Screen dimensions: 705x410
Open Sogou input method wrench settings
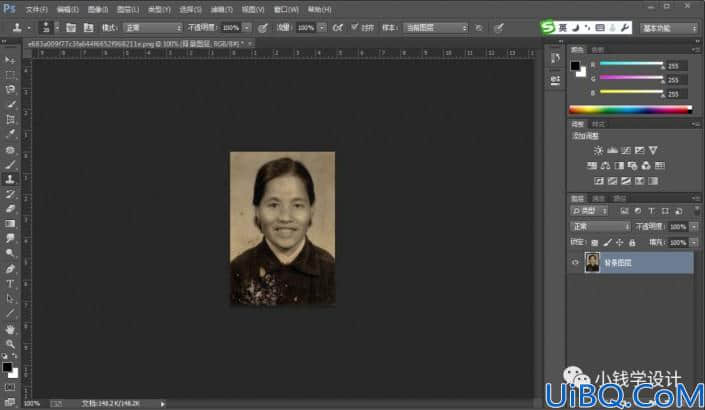pyautogui.click(x=625, y=28)
